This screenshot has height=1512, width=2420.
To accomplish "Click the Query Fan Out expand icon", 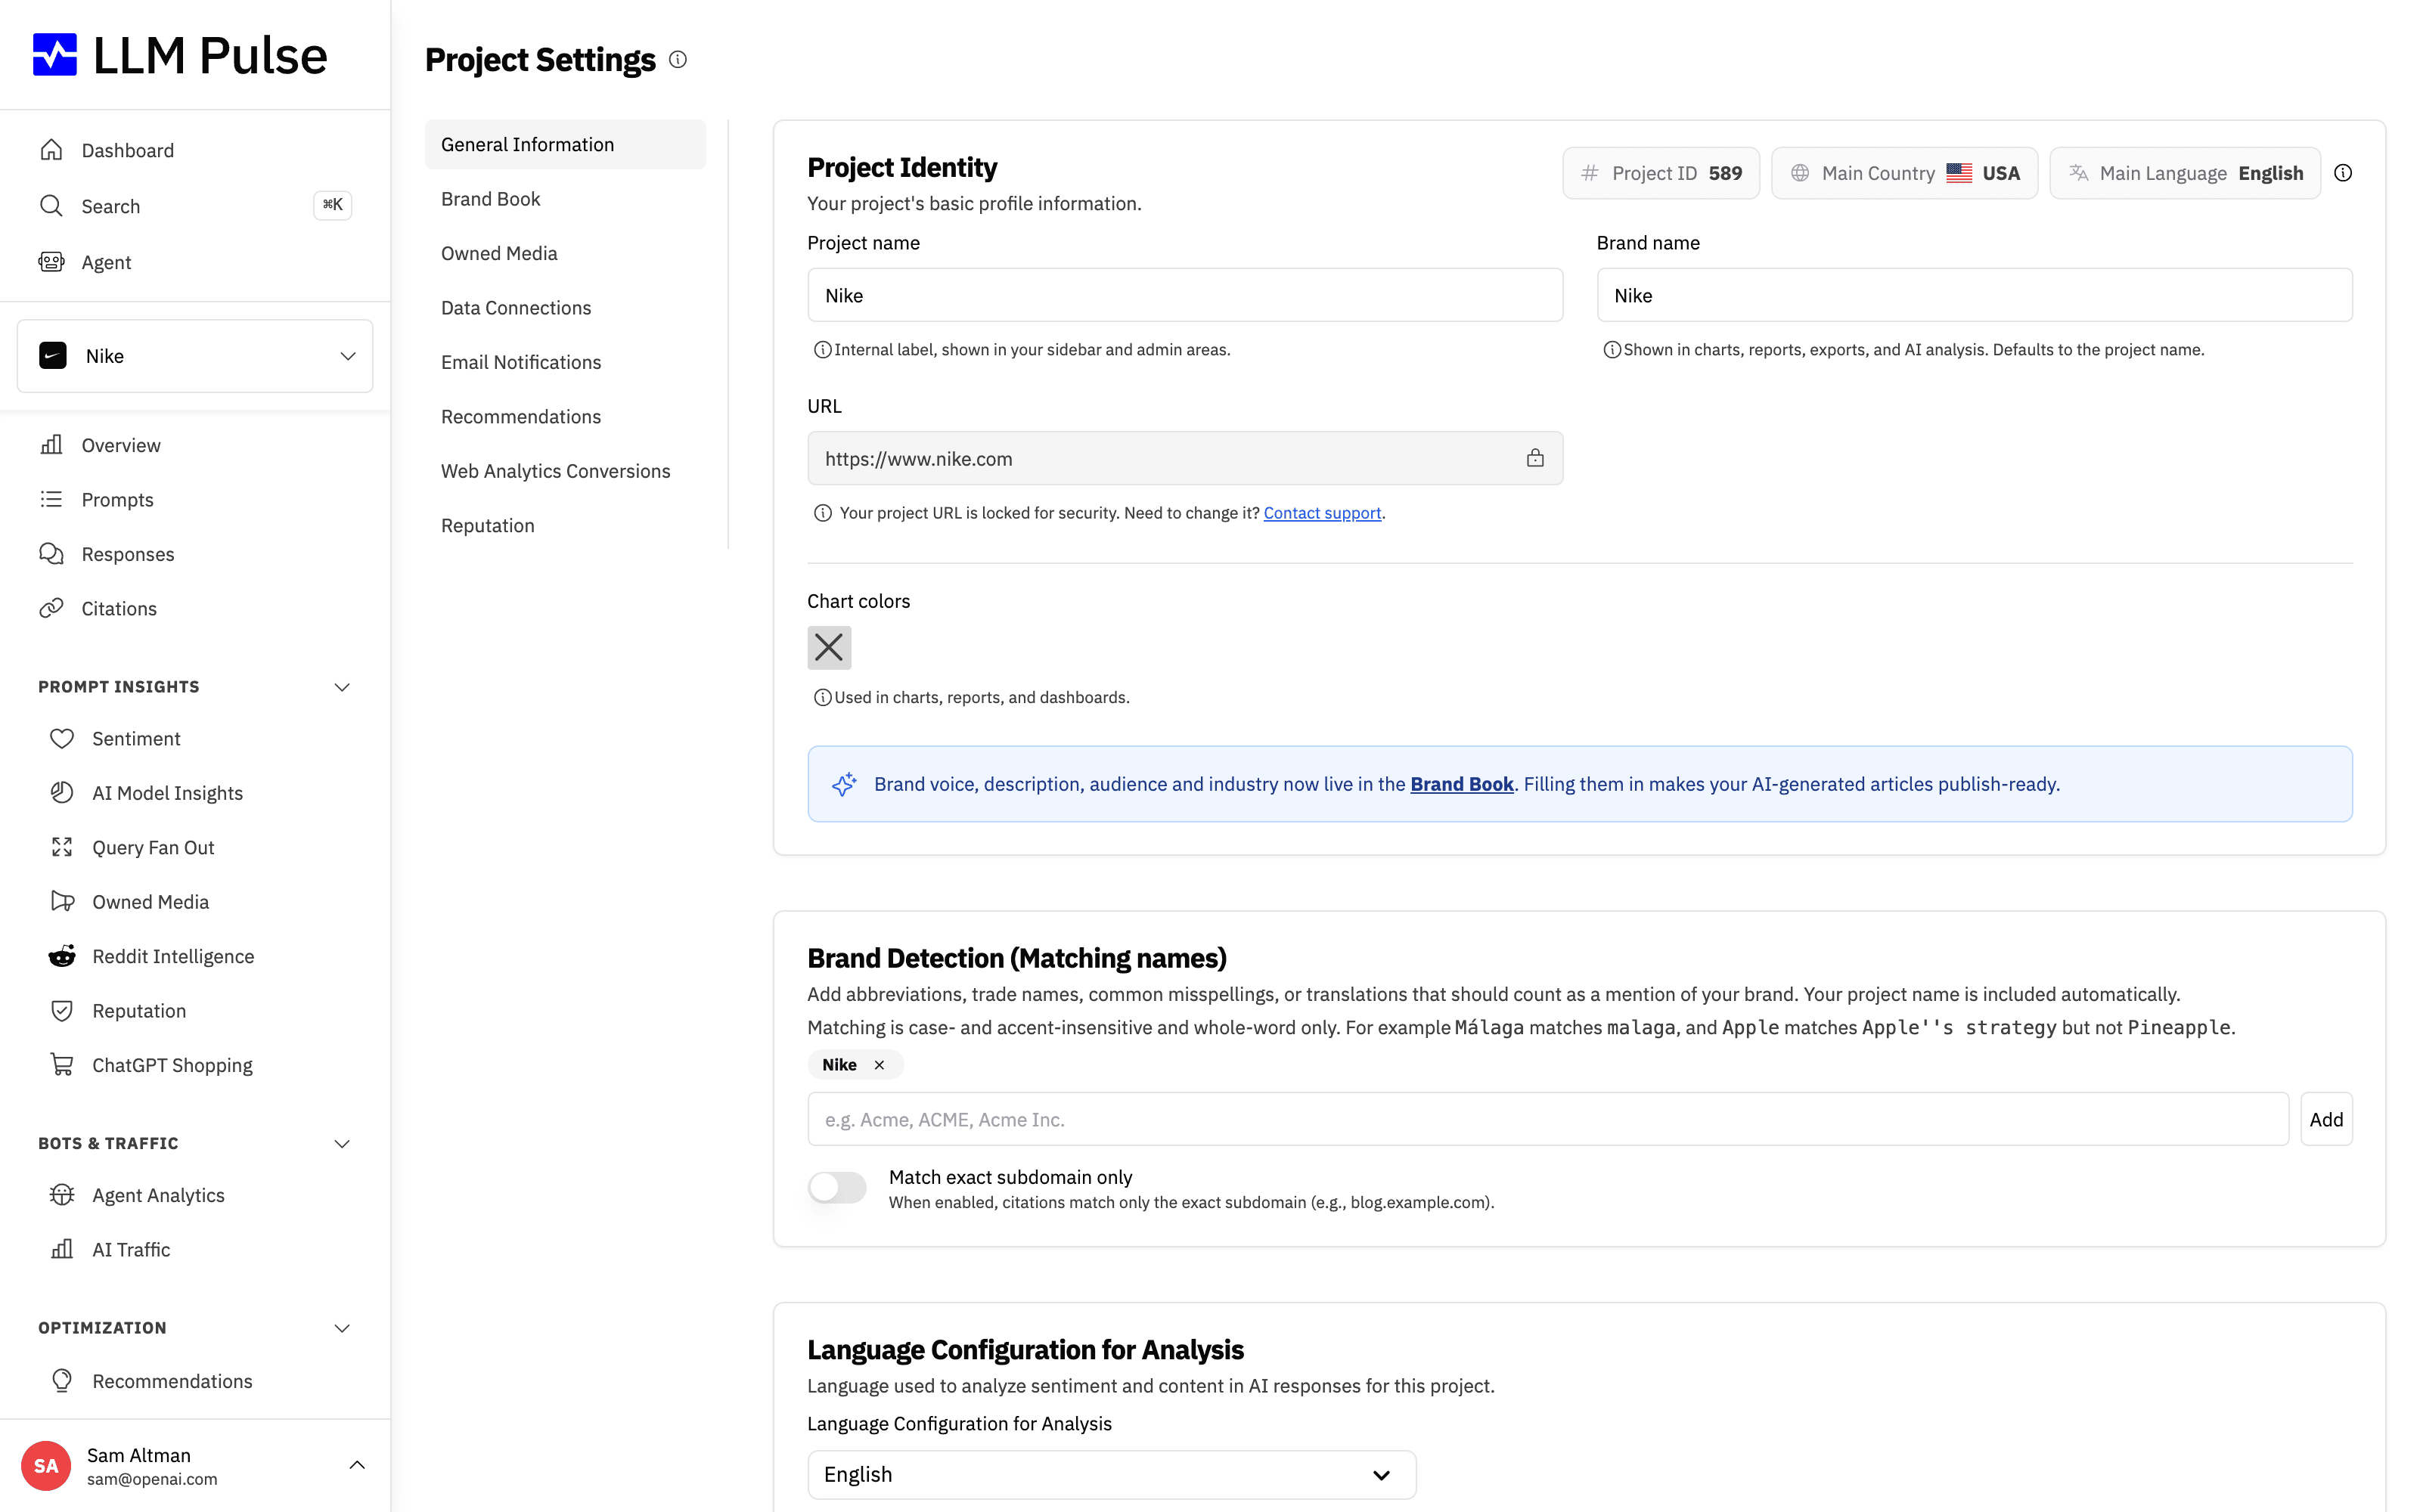I will point(62,847).
